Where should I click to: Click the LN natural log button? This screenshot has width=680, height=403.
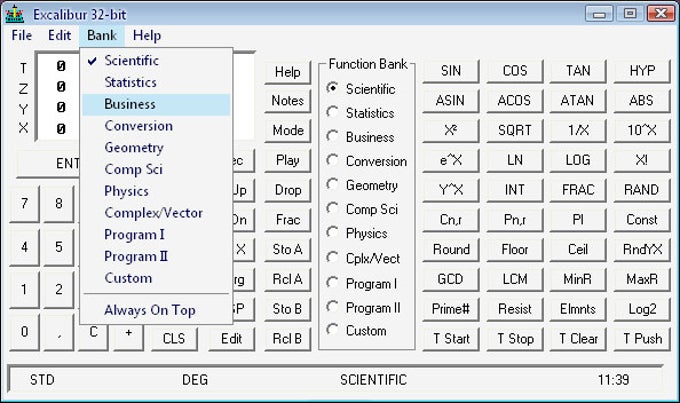[x=515, y=161]
